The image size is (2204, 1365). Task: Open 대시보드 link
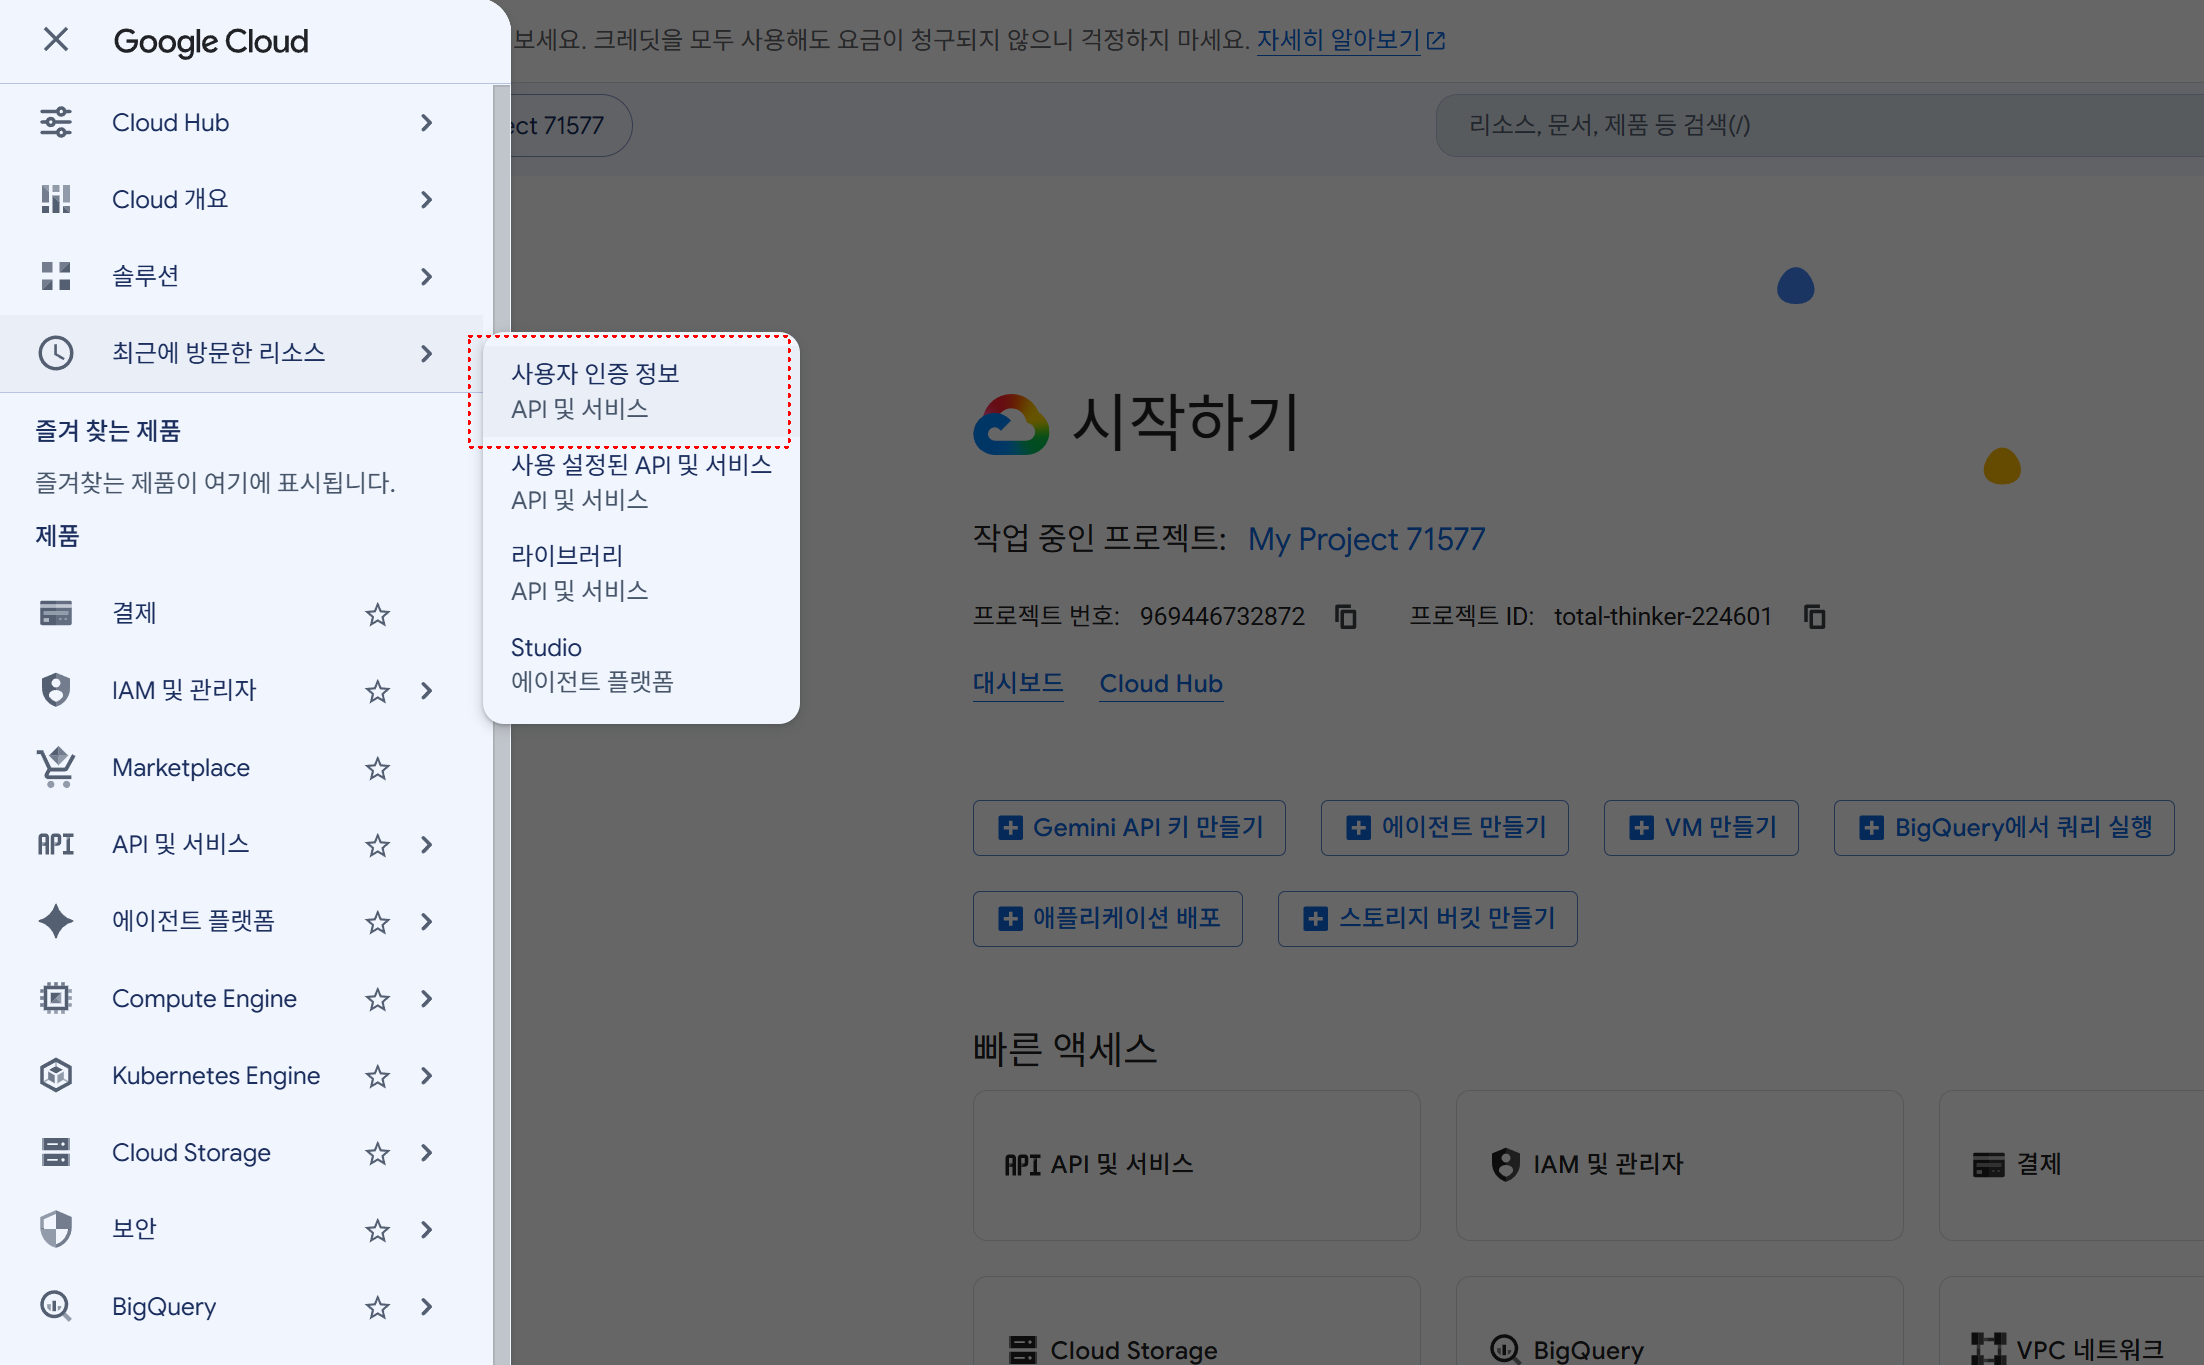(1018, 684)
